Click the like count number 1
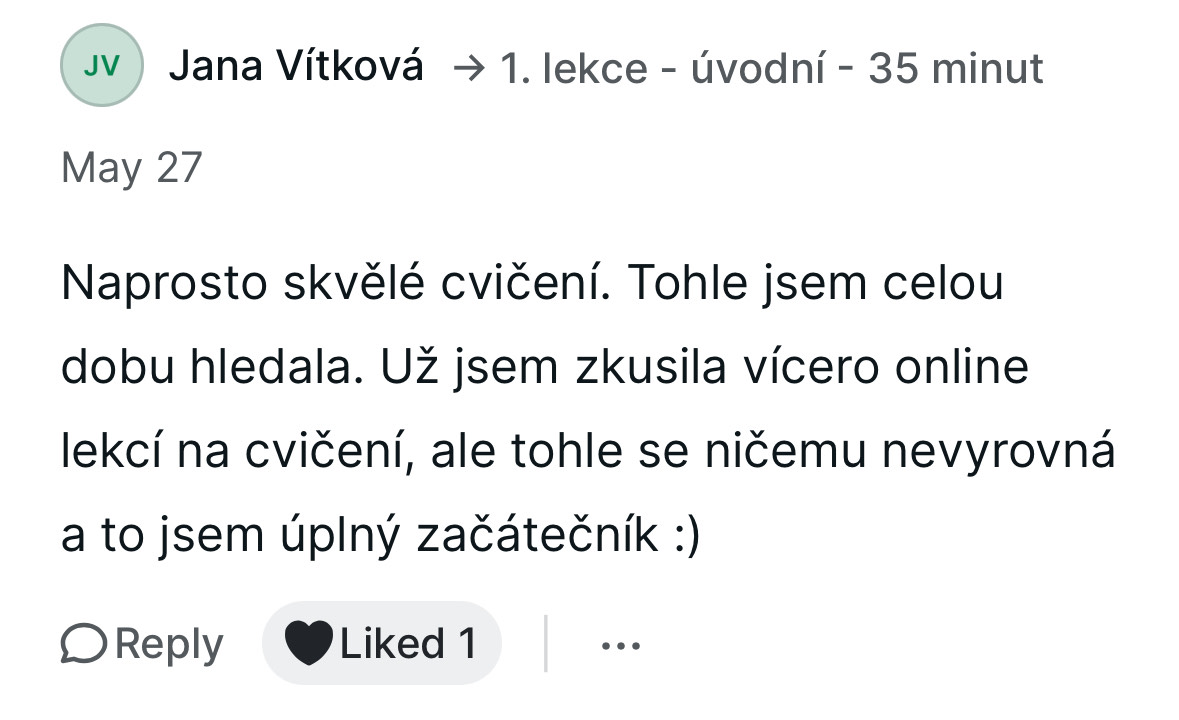The width and height of the screenshot is (1179, 720). click(x=467, y=643)
